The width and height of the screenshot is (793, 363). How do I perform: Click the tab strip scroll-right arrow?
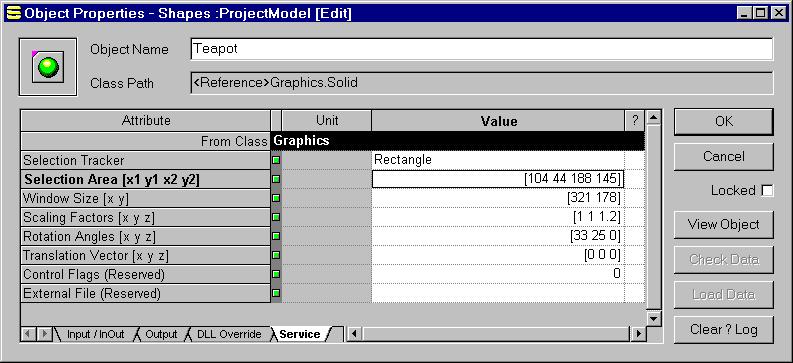point(44,334)
